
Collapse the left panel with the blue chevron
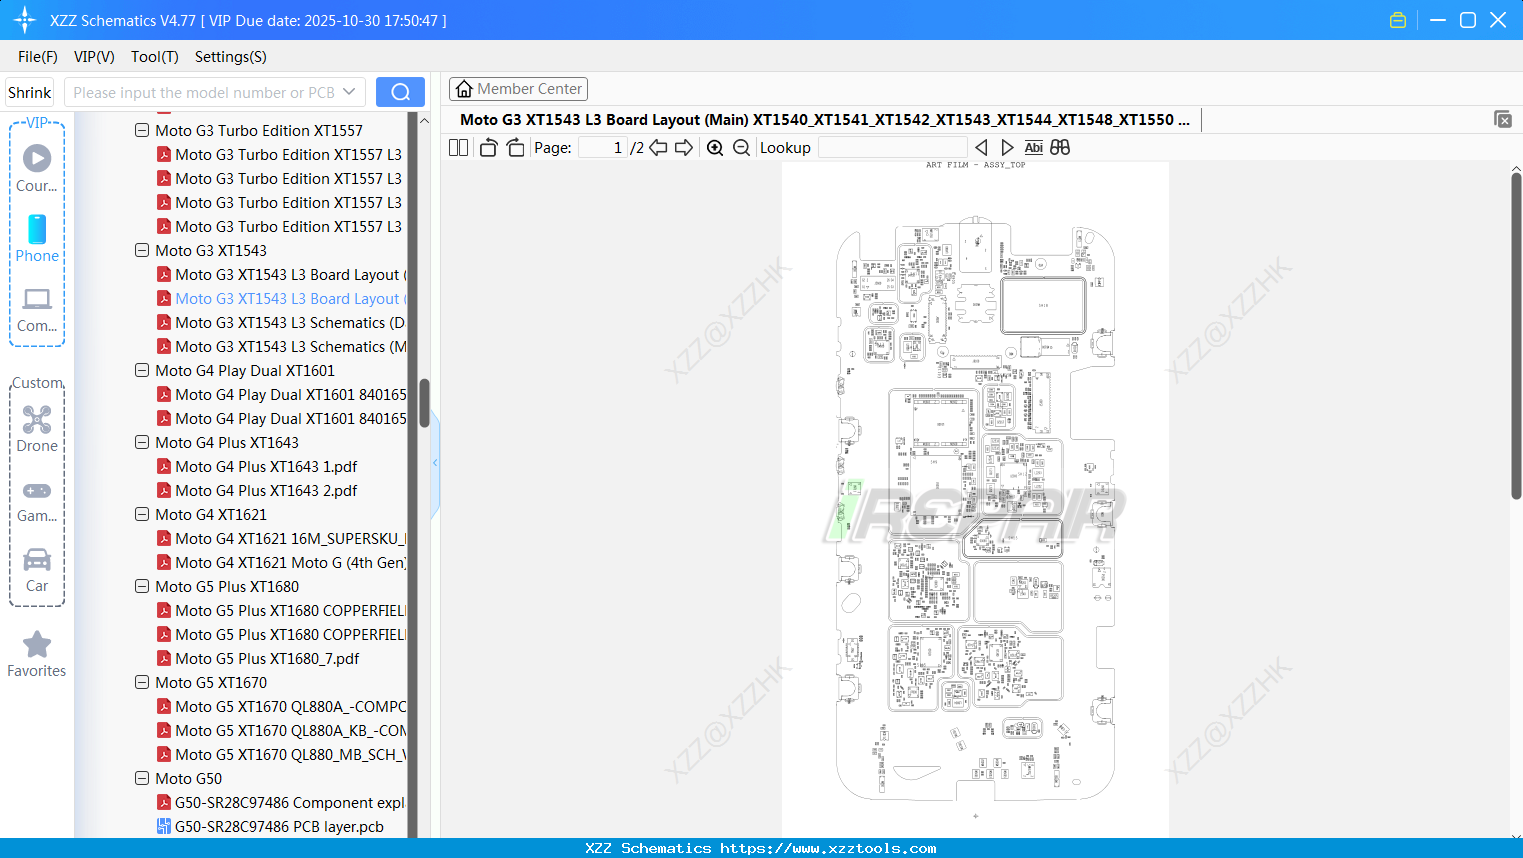pos(434,462)
